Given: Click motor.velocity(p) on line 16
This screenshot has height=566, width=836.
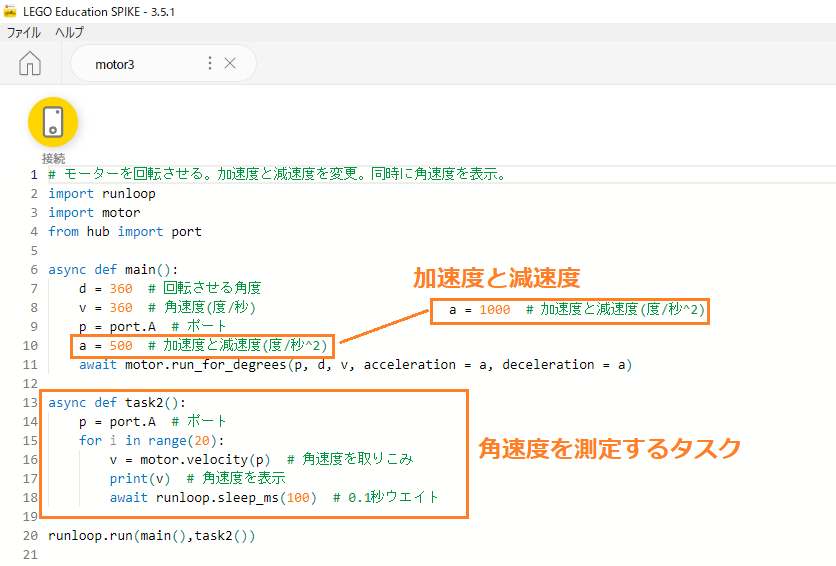Looking at the screenshot, I should coord(205,460).
